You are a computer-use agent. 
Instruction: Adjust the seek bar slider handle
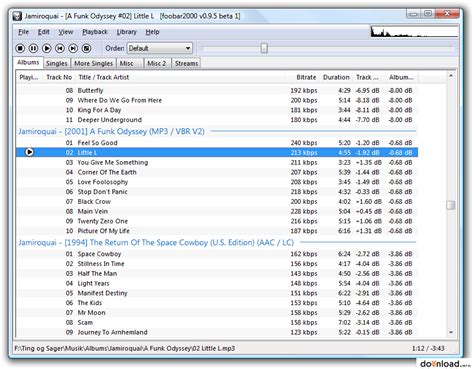(x=264, y=48)
